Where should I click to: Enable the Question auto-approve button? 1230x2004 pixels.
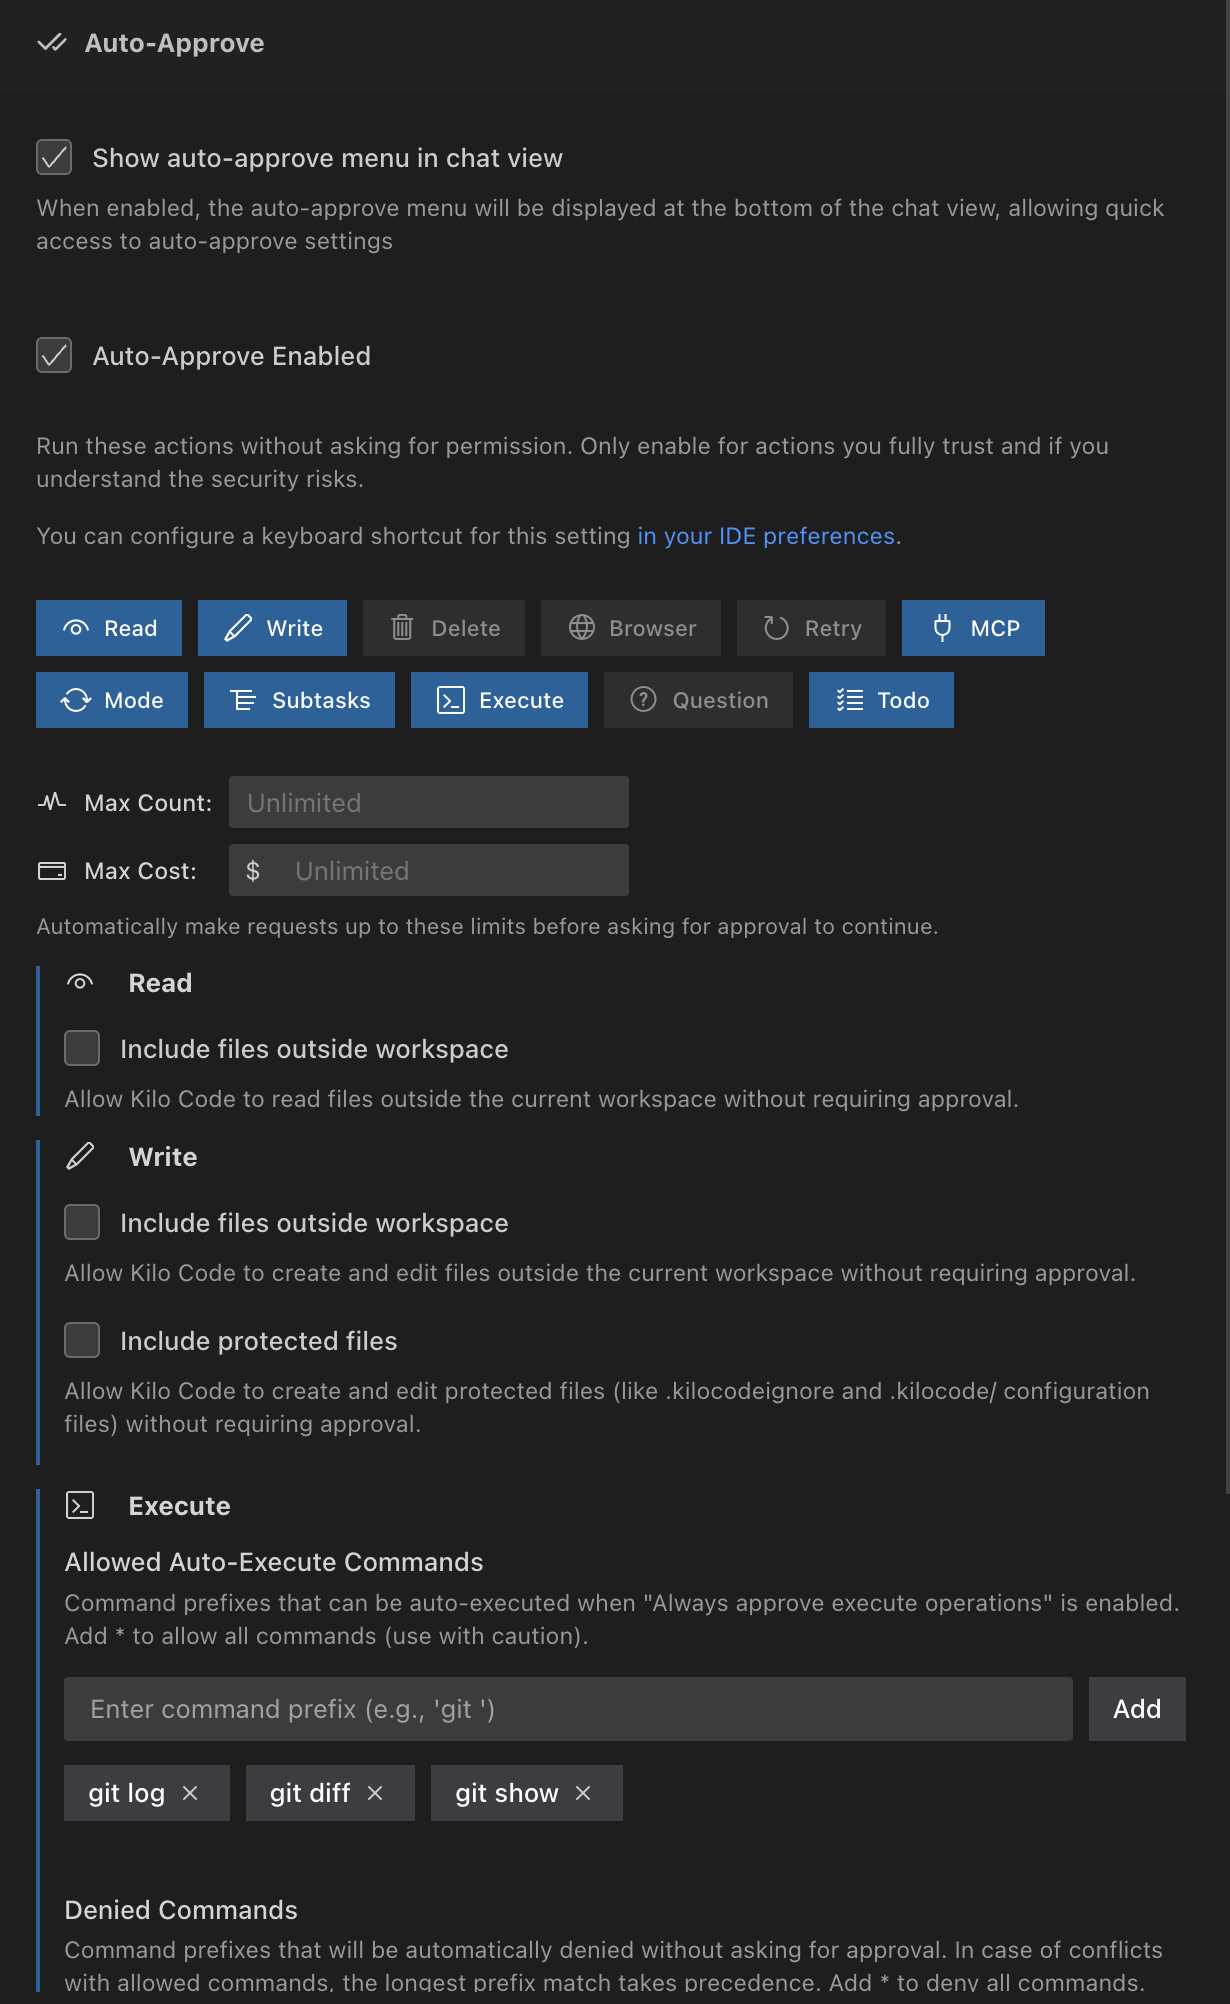click(698, 700)
